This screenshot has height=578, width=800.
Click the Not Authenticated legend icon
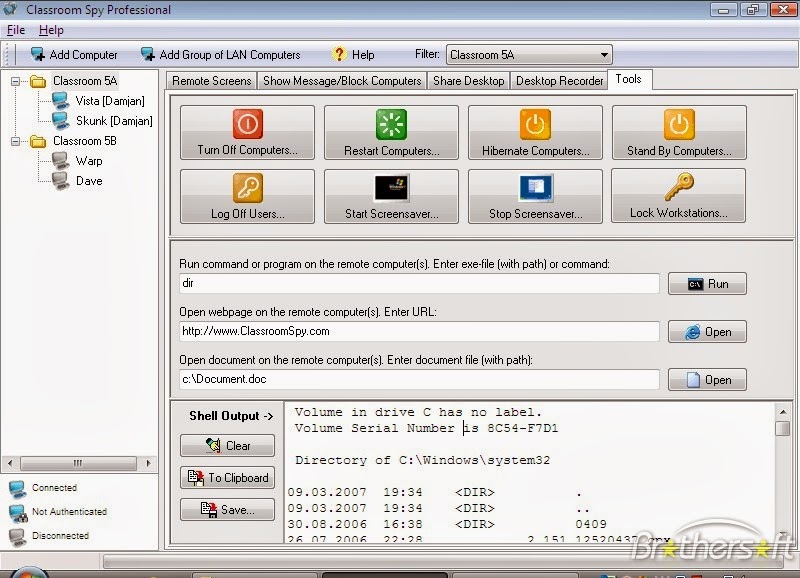(17, 513)
